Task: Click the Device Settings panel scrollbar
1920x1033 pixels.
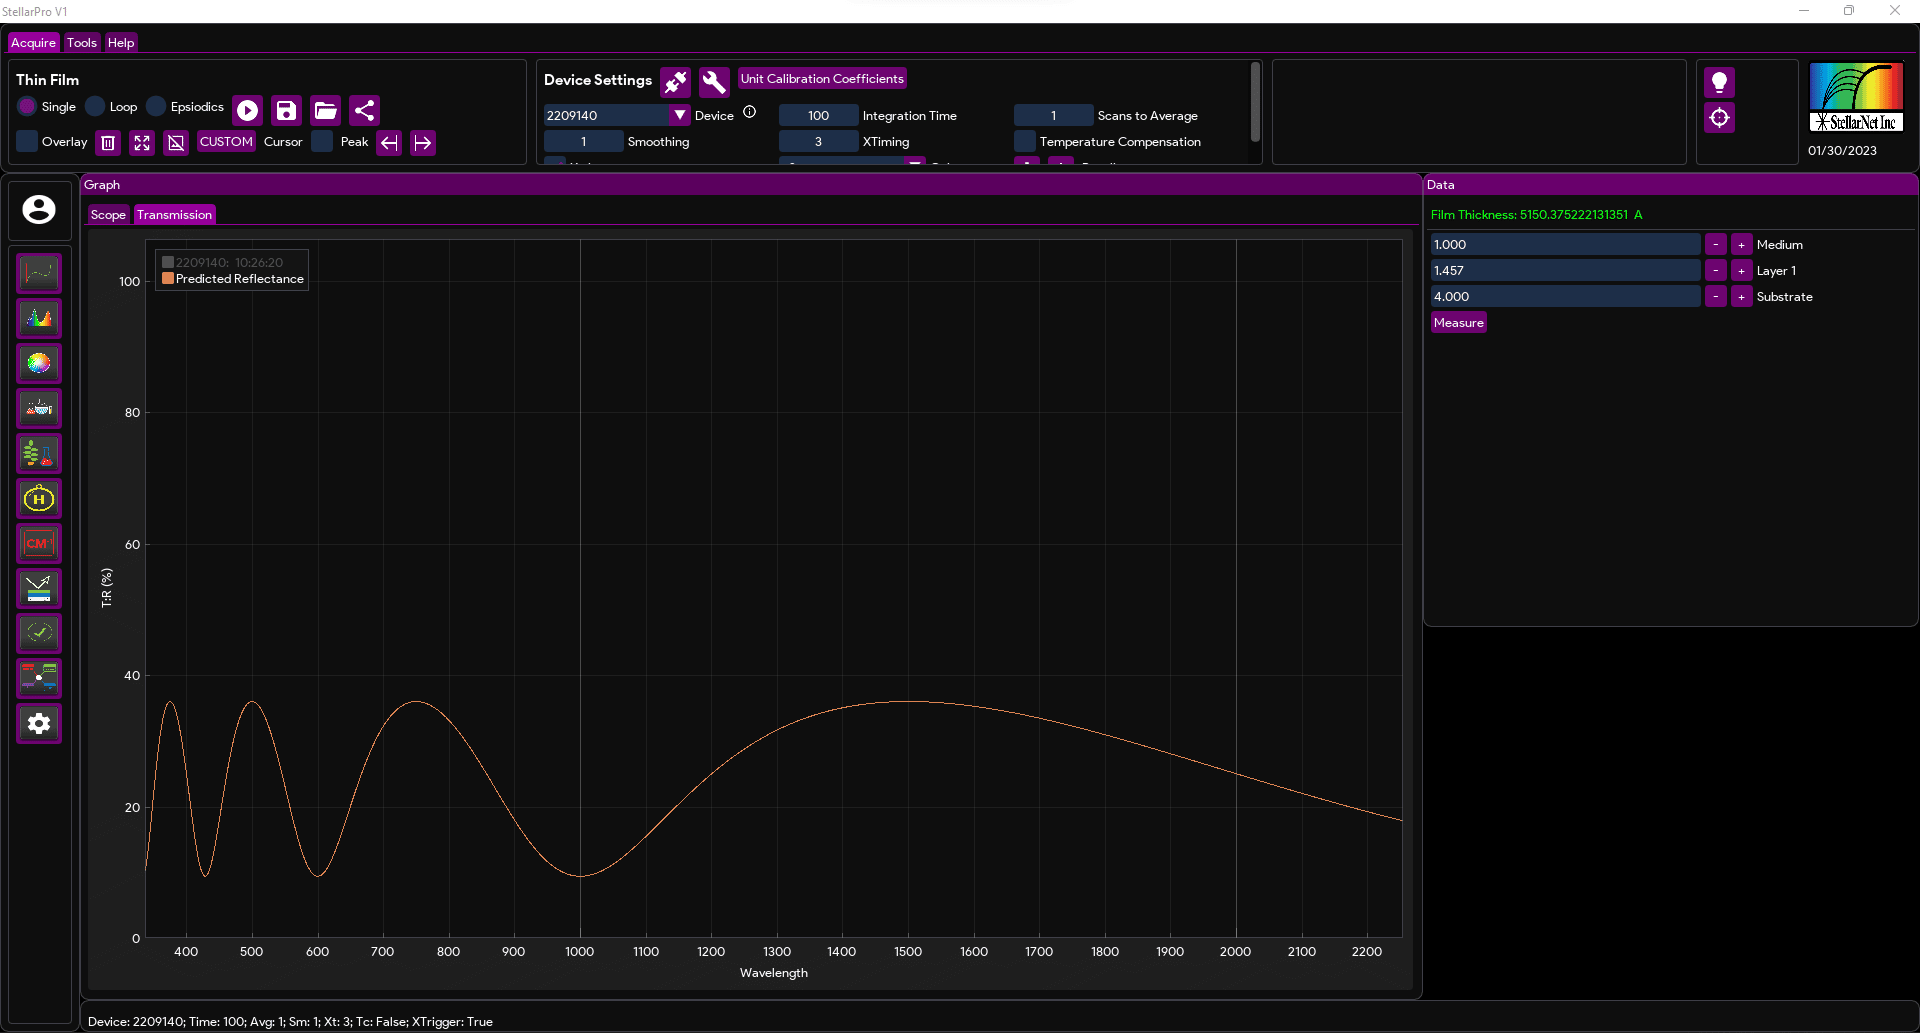Action: [x=1254, y=103]
